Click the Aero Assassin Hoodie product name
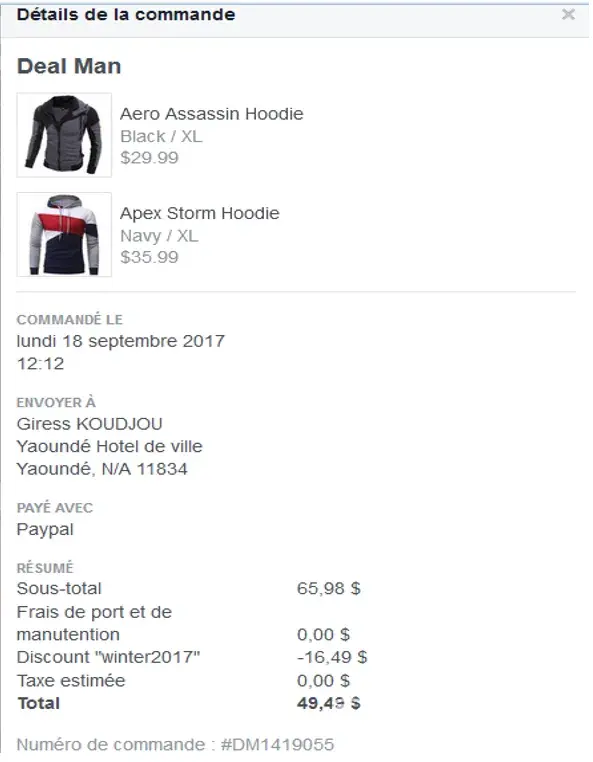The image size is (593, 762). pyautogui.click(x=211, y=114)
